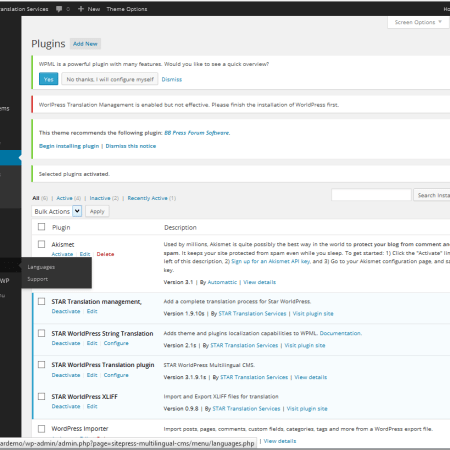Delete the Akismet plugin
Viewport: 450px width, 450px height.
click(105, 254)
